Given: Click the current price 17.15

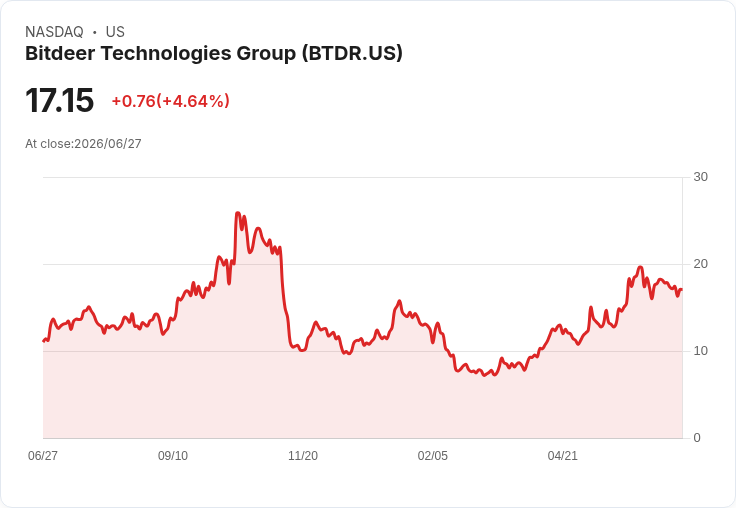Looking at the screenshot, I should click(x=60, y=100).
